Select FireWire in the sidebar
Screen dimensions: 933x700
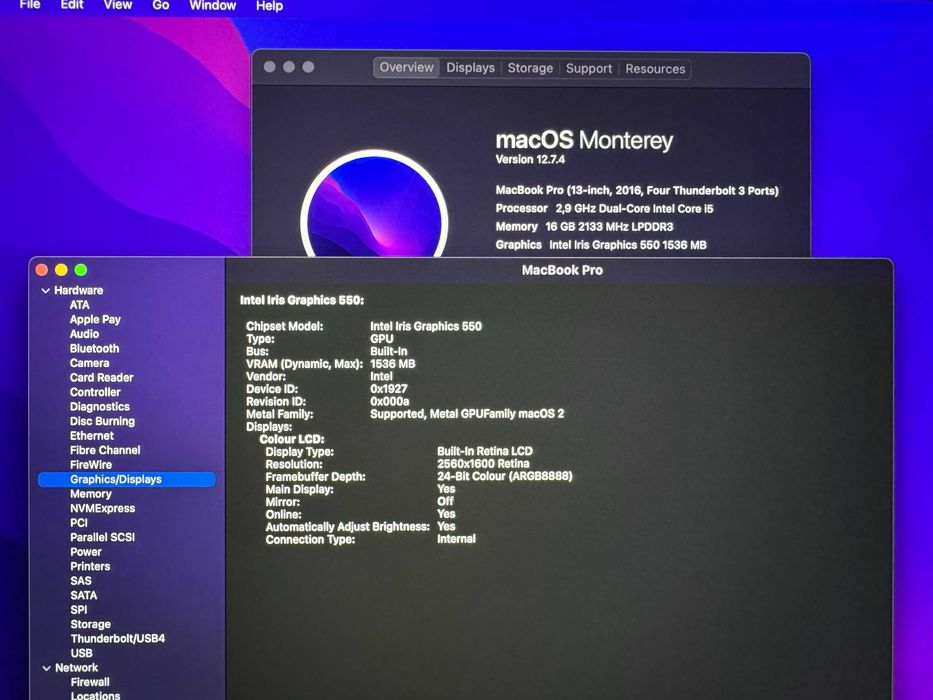point(90,465)
